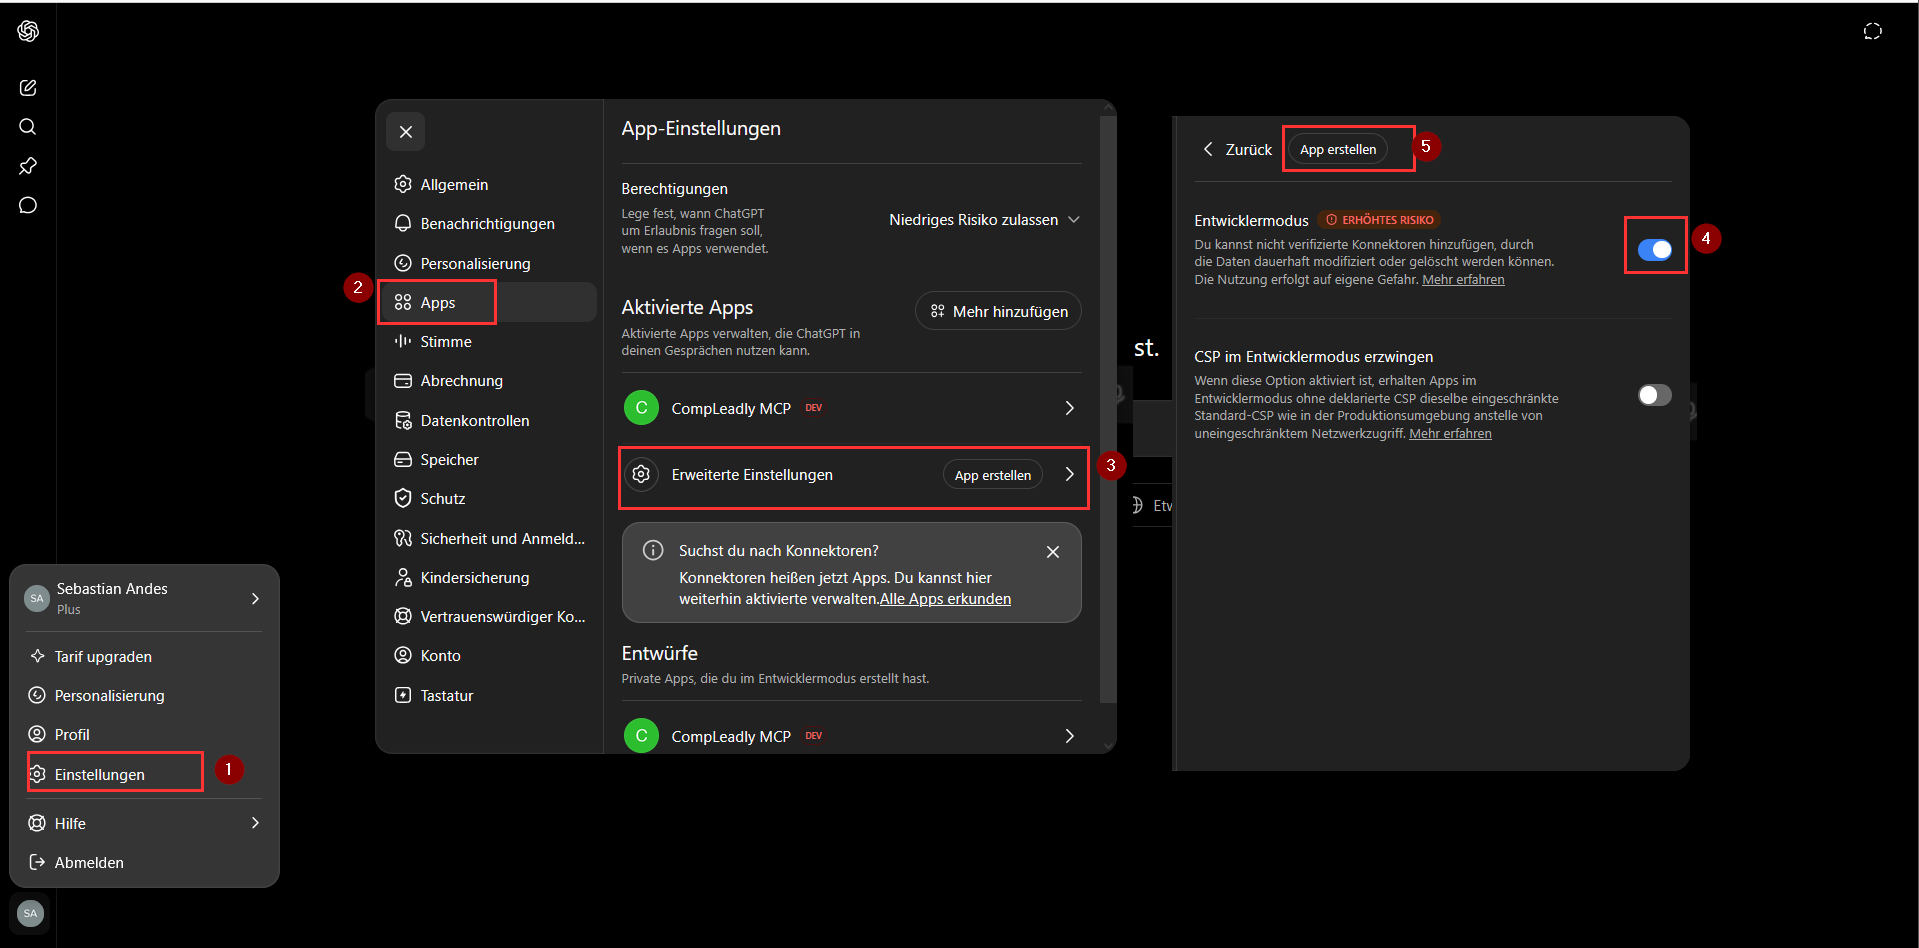Open Vertrauenswürdiger Kontakt settings section
Viewport: 1919px width, 948px height.
(x=488, y=617)
